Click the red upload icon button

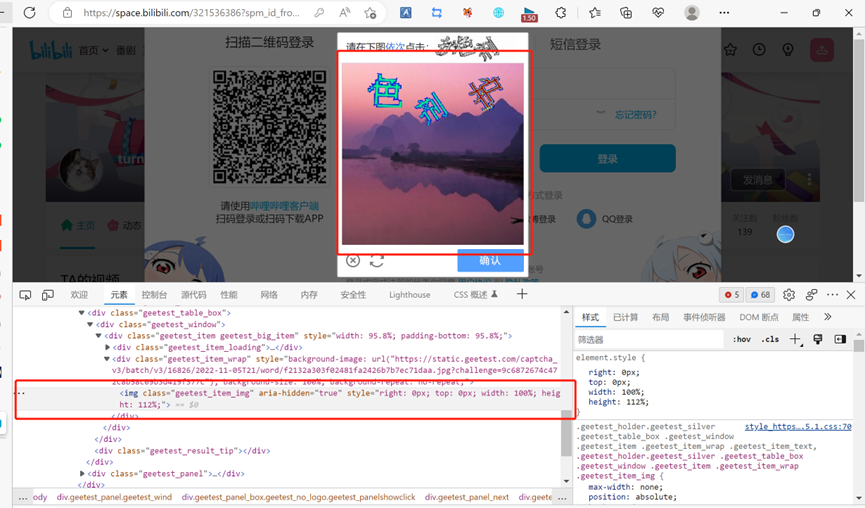click(x=822, y=50)
